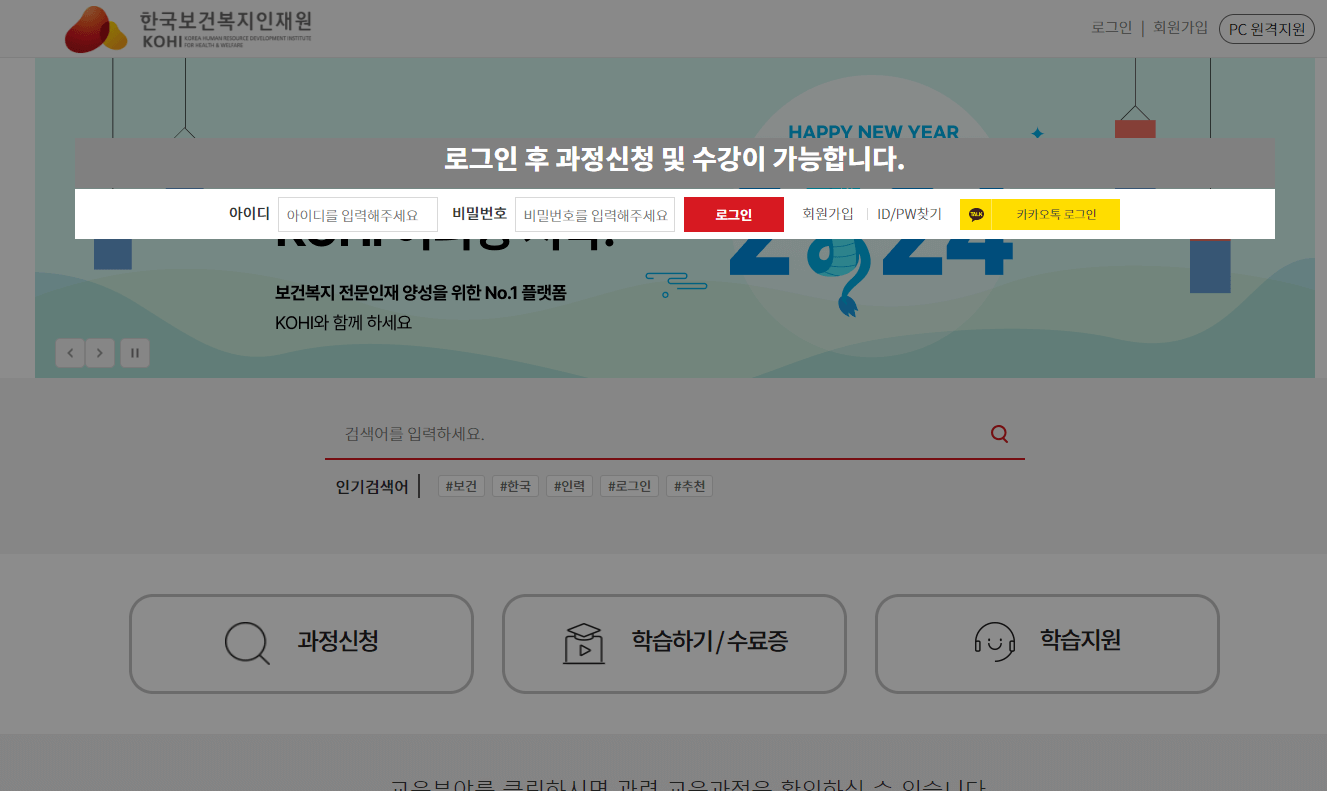Go to the previous banner slide

(x=69, y=352)
